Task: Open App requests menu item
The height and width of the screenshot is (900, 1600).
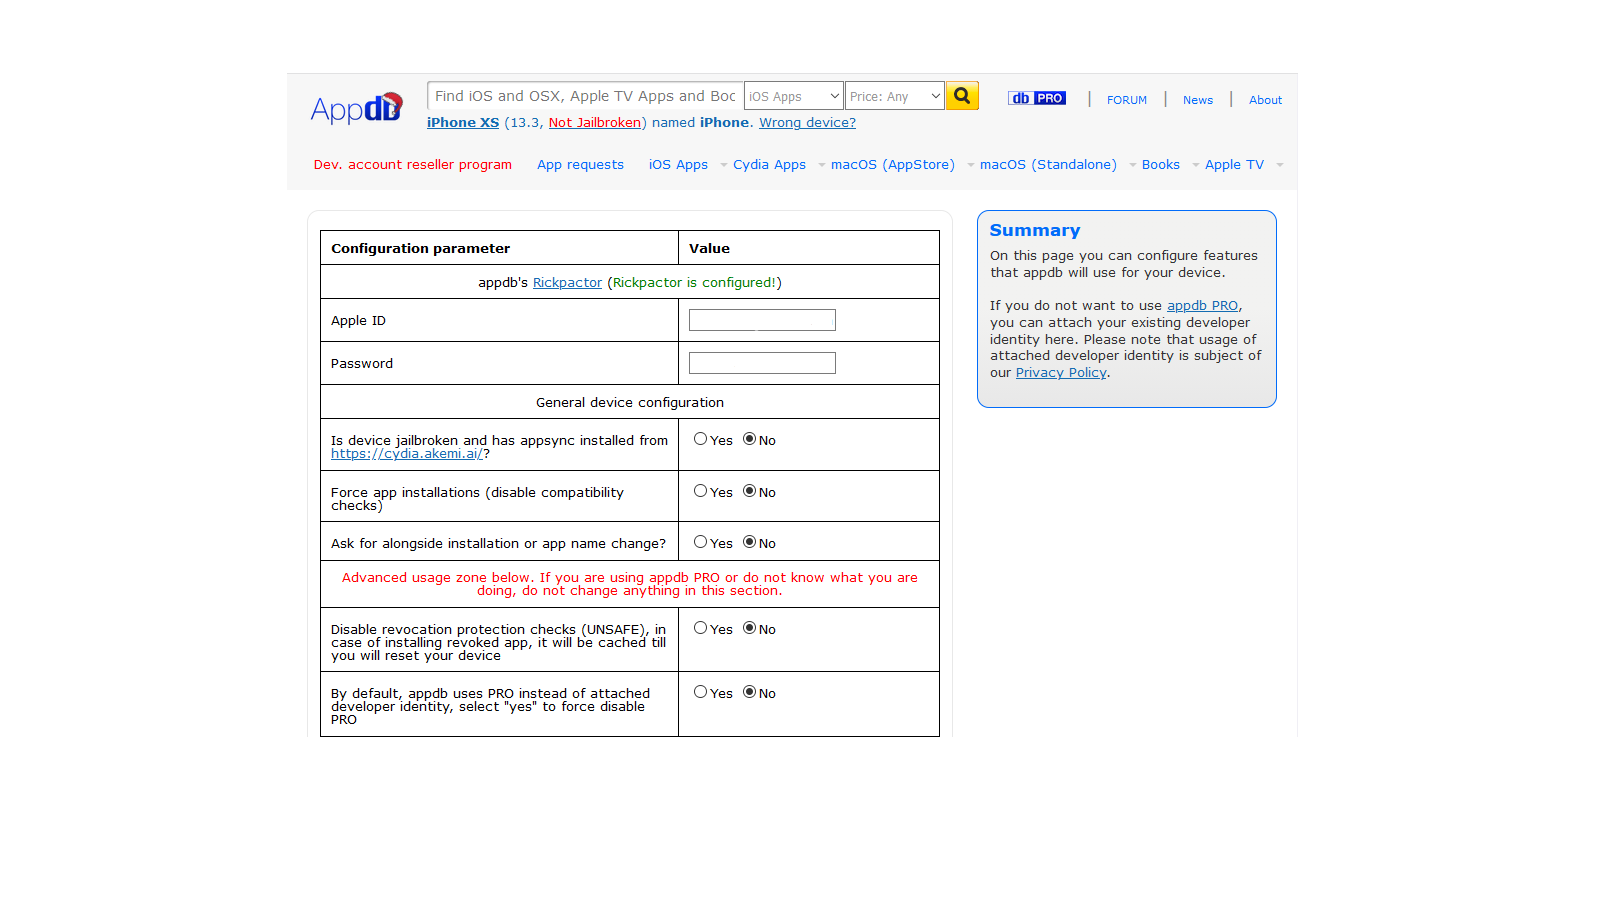Action: point(580,165)
